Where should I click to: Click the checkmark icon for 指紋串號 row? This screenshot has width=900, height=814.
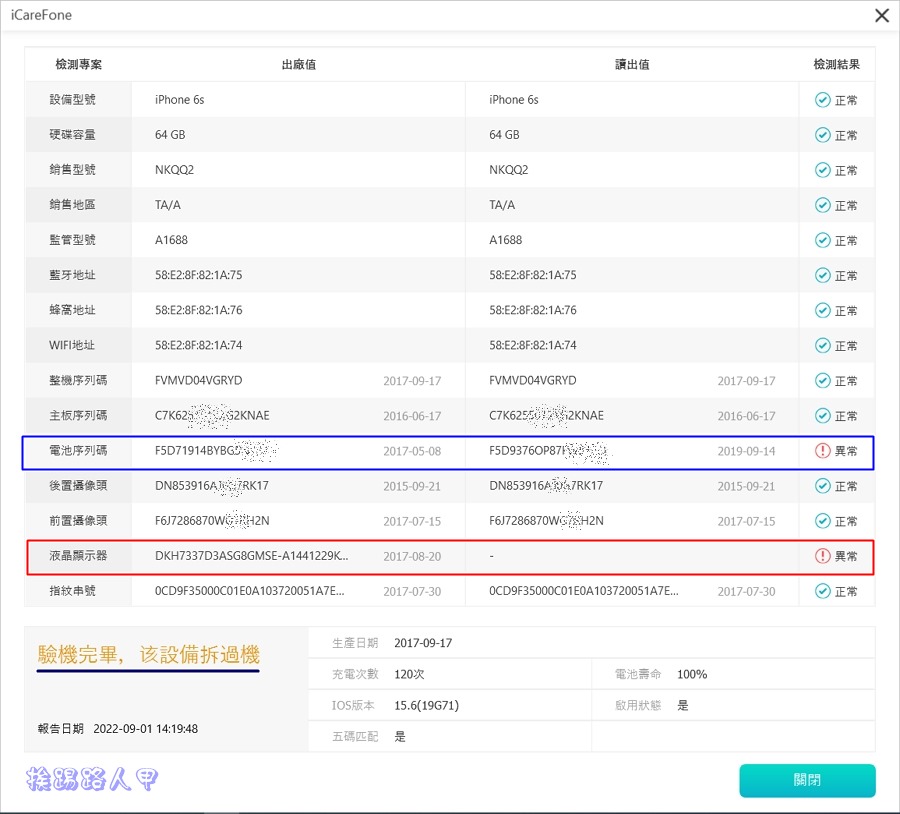822,591
